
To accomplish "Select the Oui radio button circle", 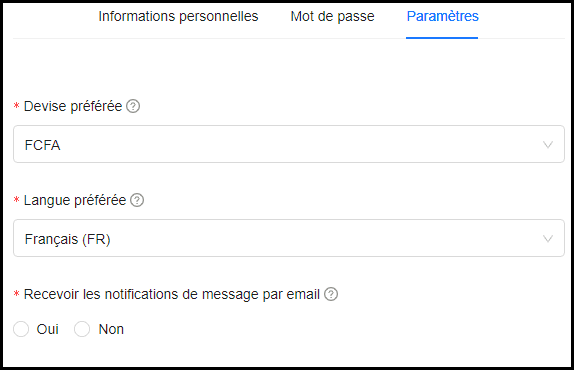I will tap(21, 329).
